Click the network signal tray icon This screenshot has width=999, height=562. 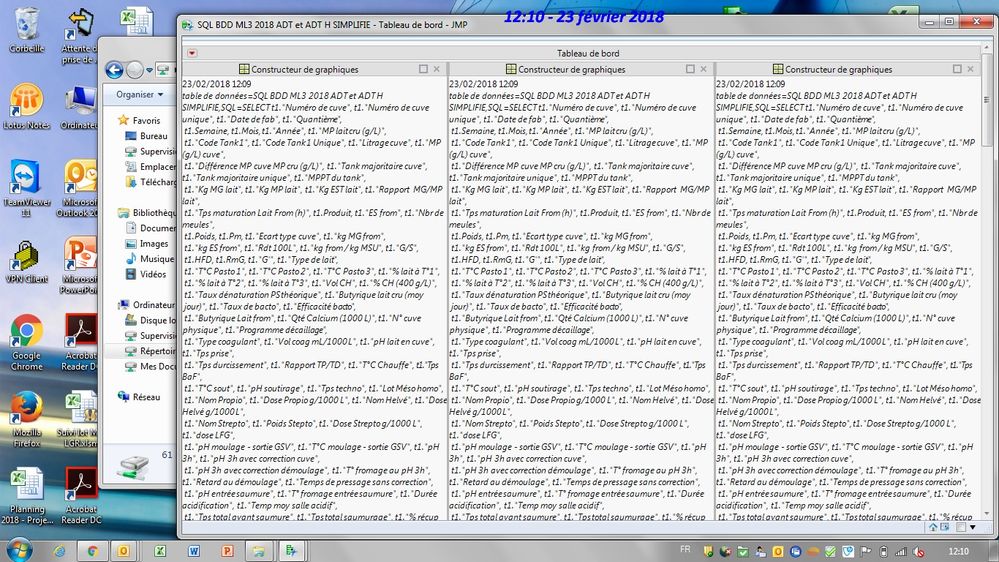coord(900,552)
